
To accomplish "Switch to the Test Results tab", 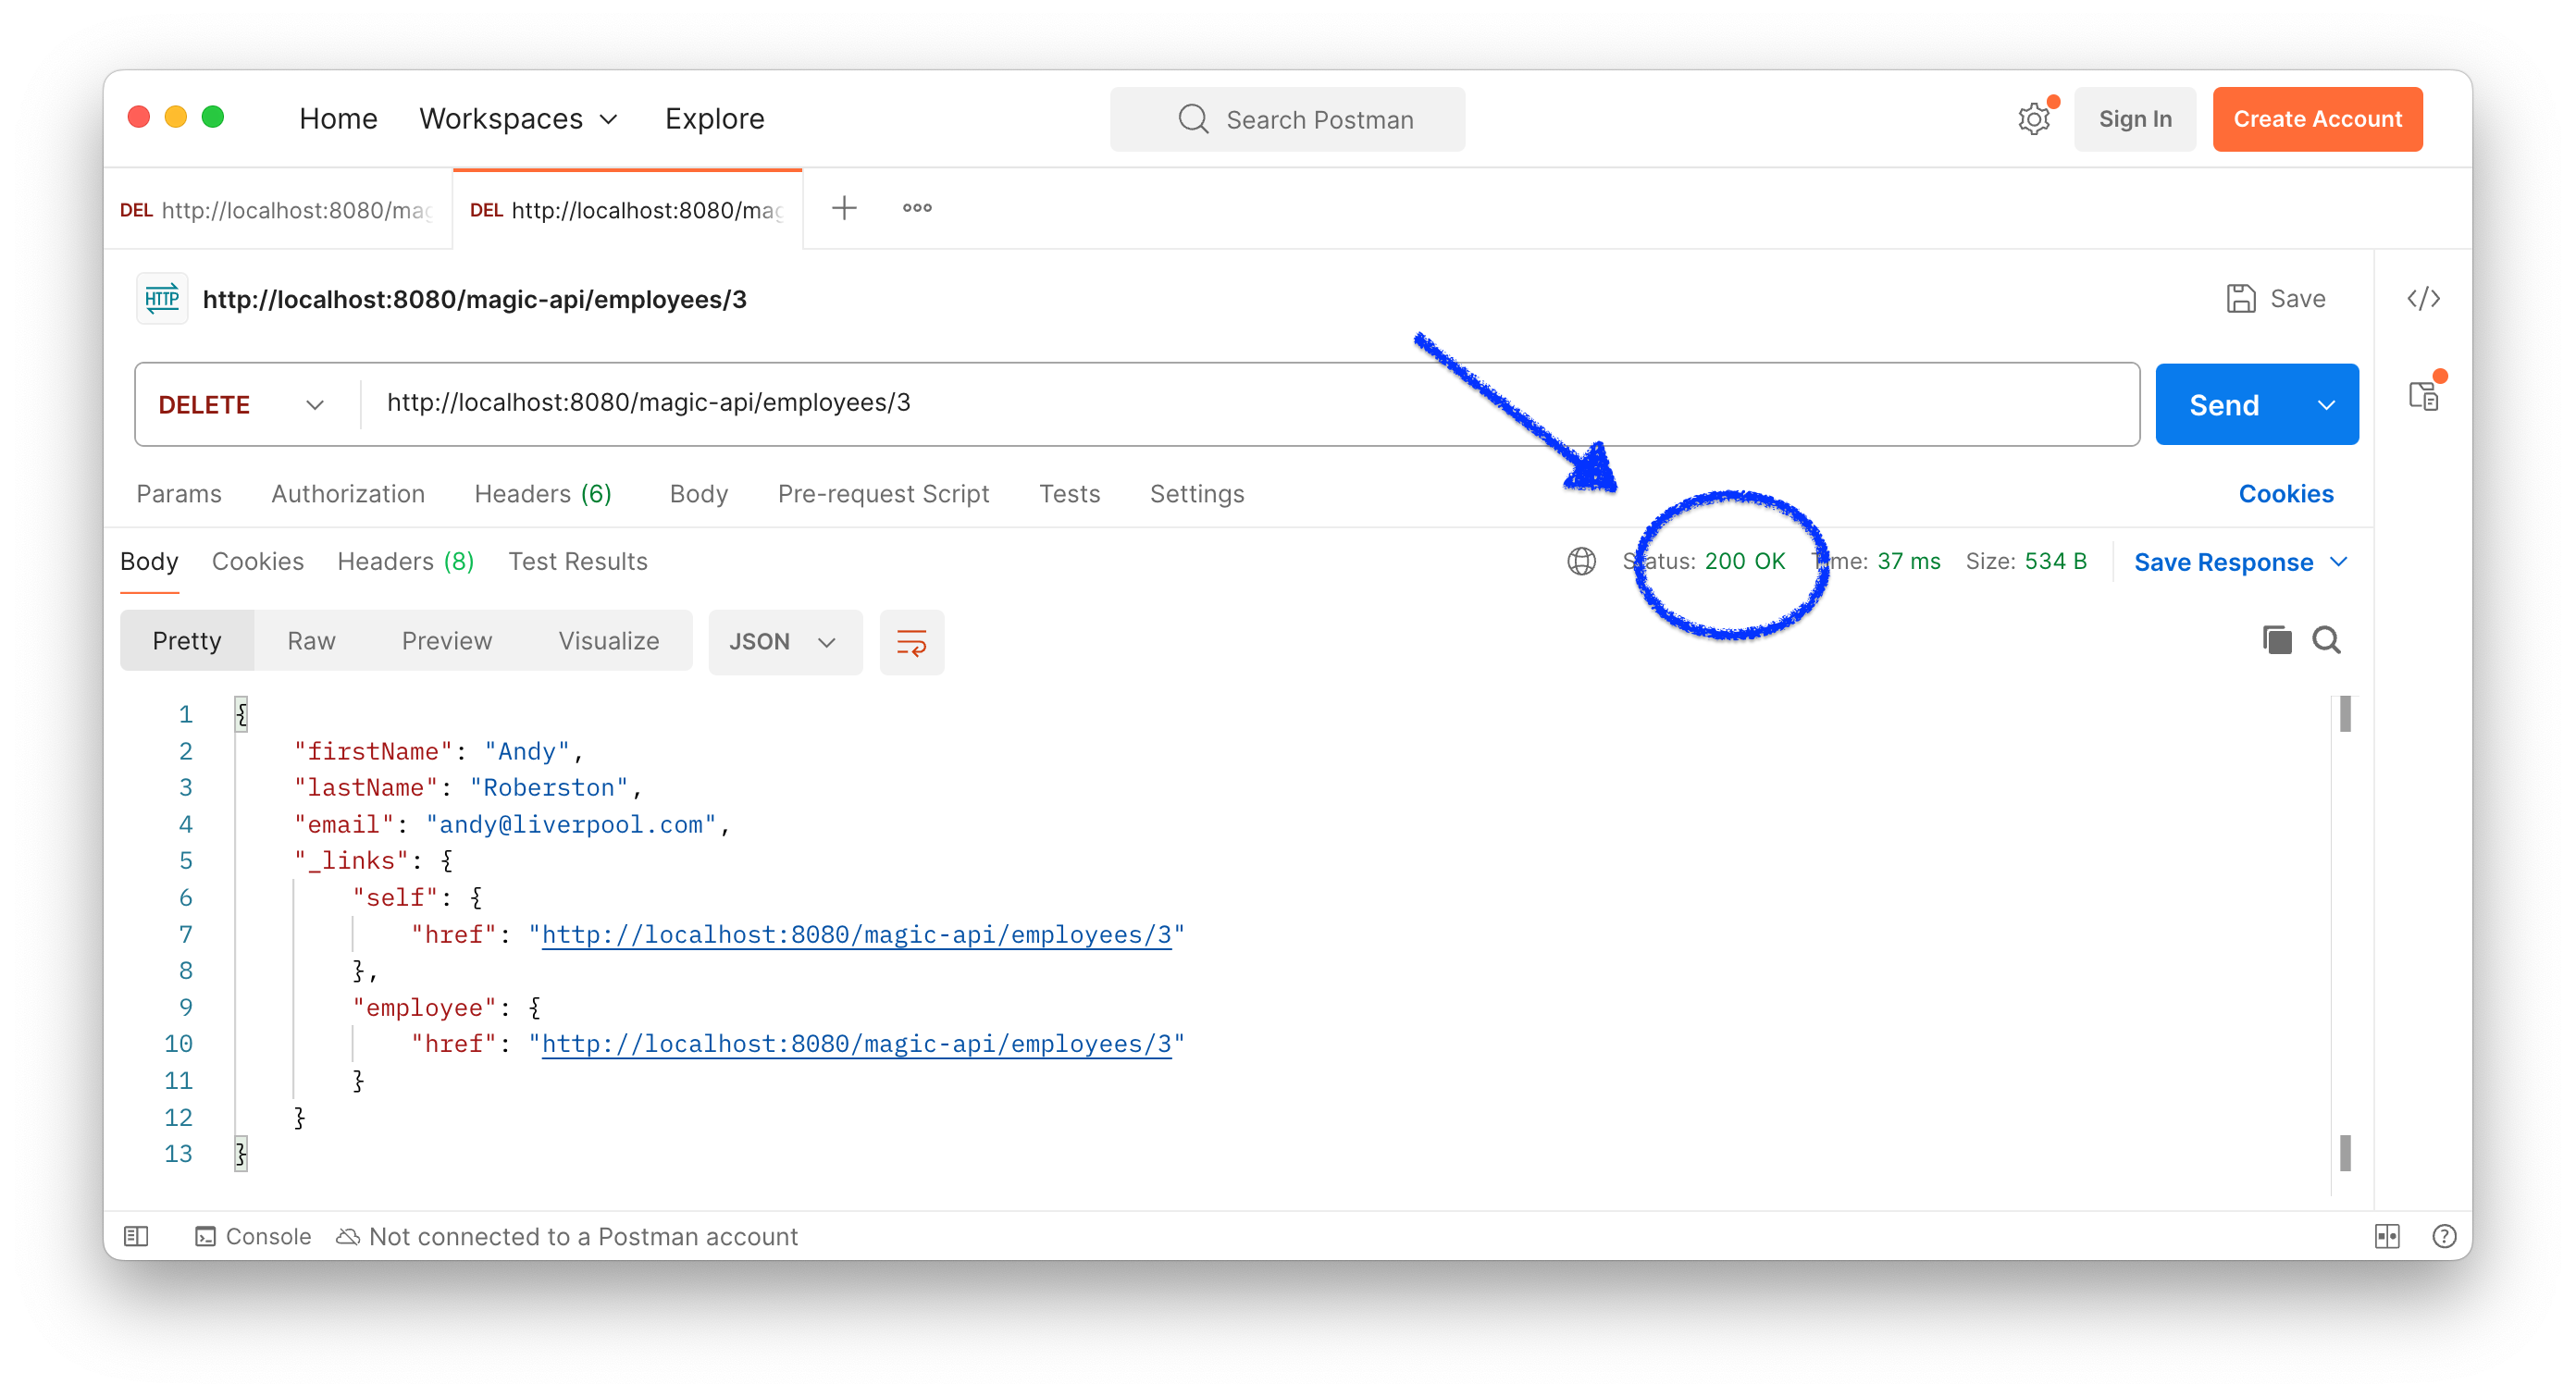I will (x=577, y=561).
